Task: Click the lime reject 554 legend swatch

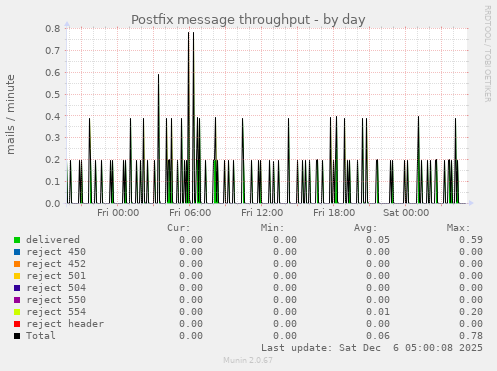Action: tap(17, 312)
